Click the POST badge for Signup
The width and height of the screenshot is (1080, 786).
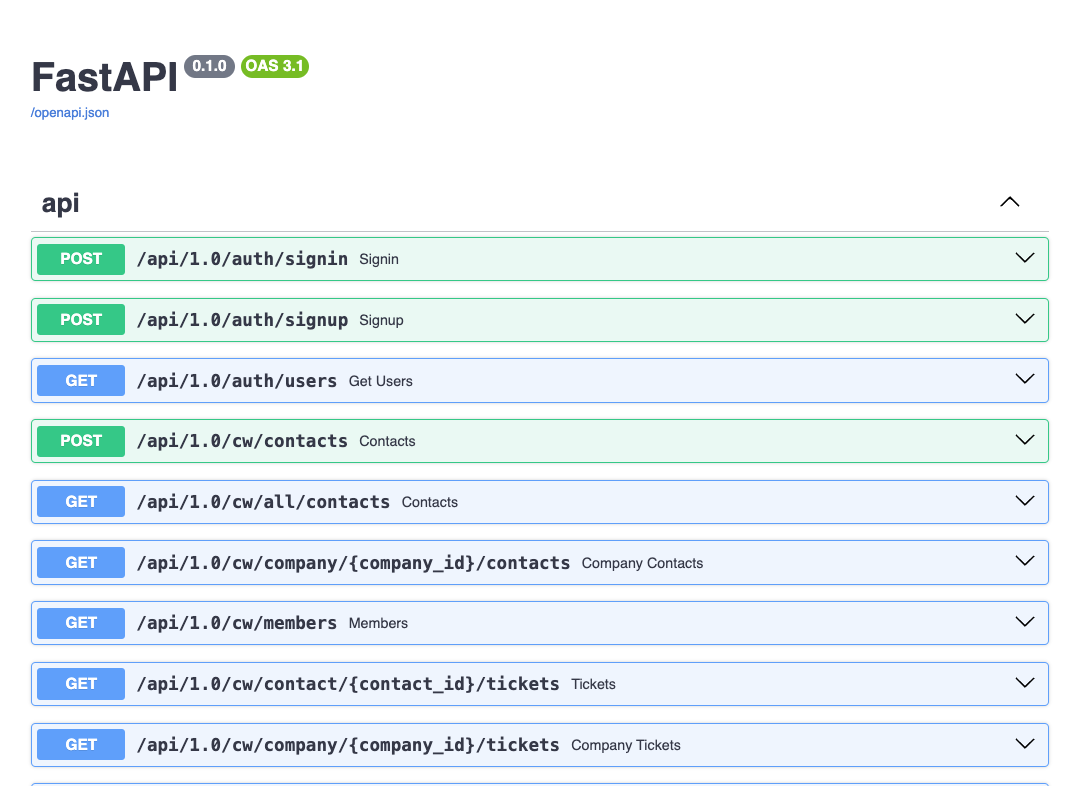pos(81,320)
